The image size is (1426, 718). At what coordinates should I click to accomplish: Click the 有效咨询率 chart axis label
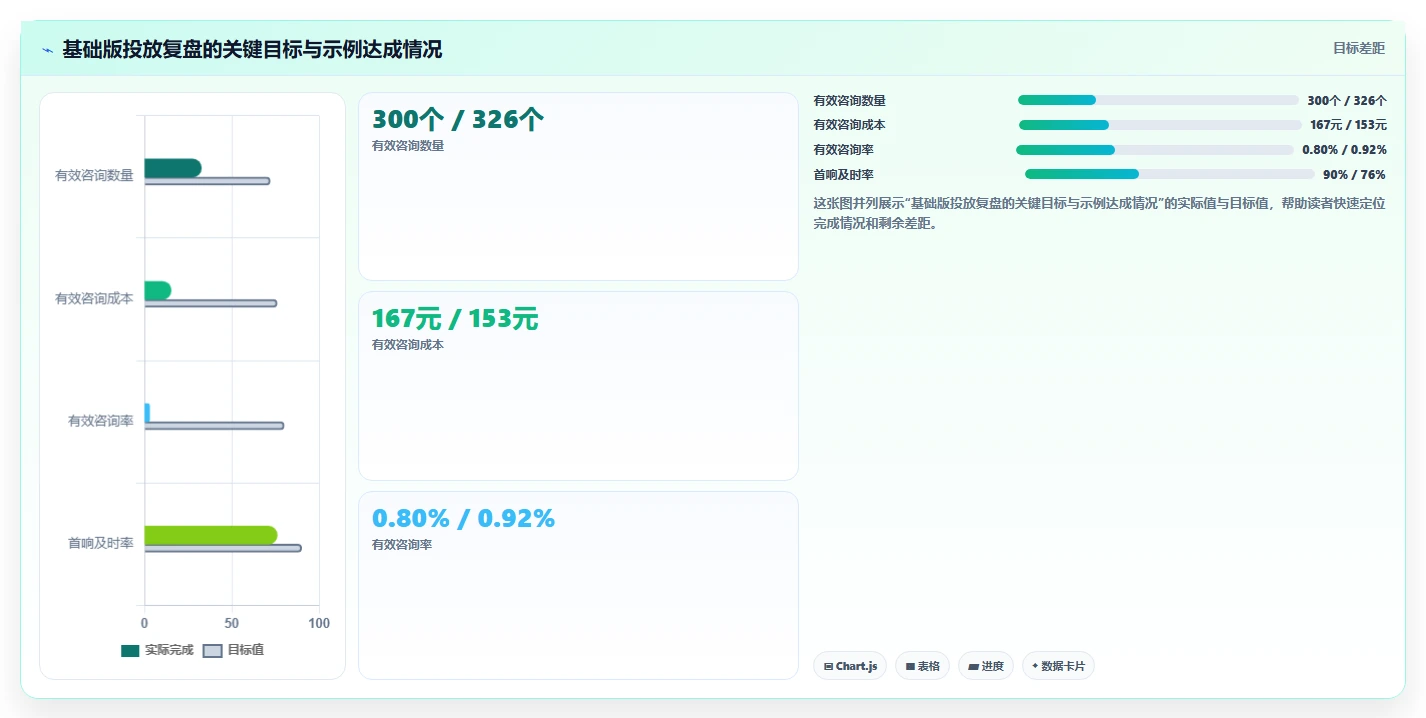101,421
